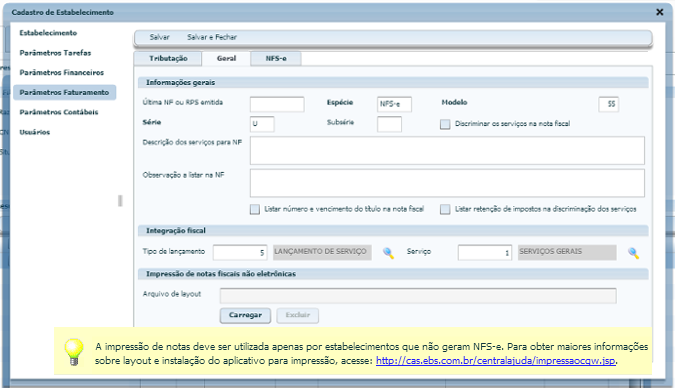The width and height of the screenshot is (675, 388).
Task: Click the disabled Excluir button
Action: click(298, 315)
